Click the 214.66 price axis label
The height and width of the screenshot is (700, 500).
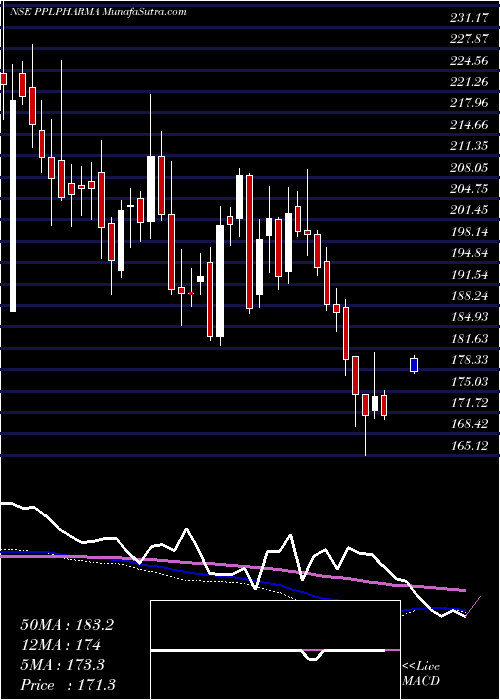(x=468, y=125)
